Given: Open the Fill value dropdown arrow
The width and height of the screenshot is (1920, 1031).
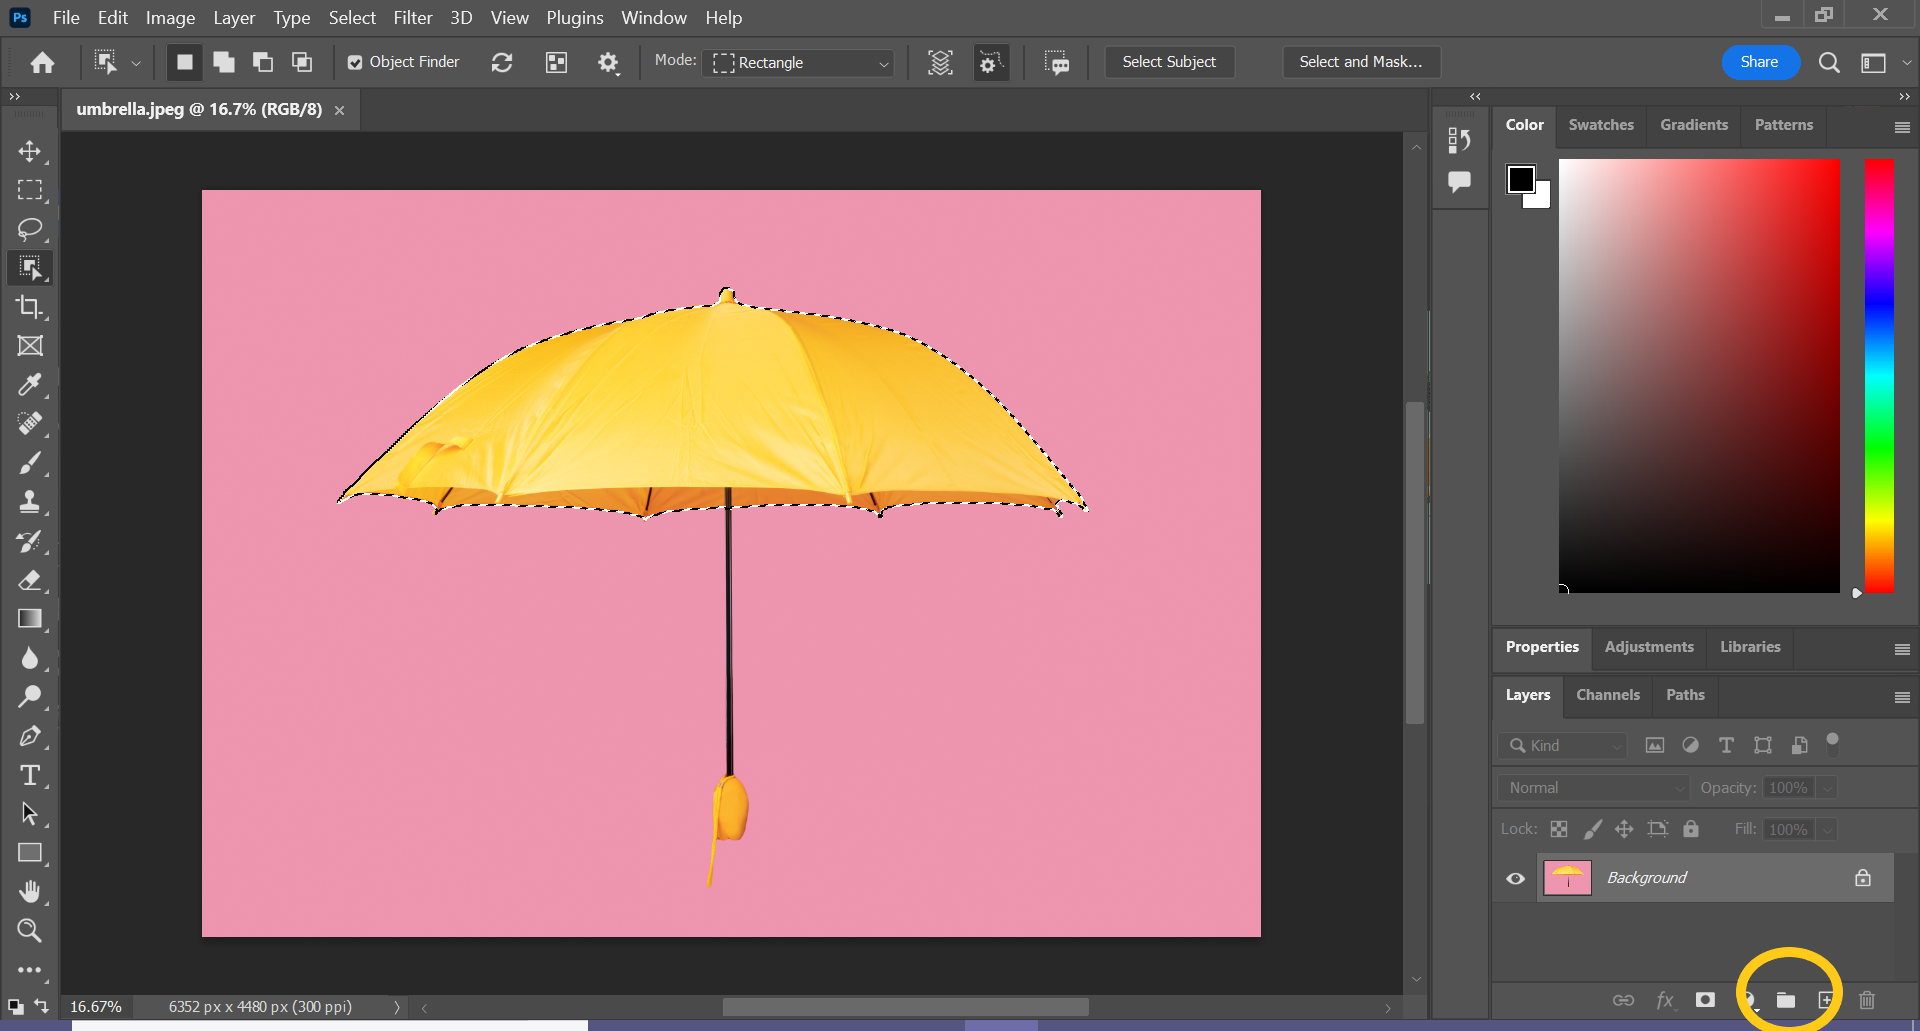Looking at the screenshot, I should click(x=1827, y=830).
